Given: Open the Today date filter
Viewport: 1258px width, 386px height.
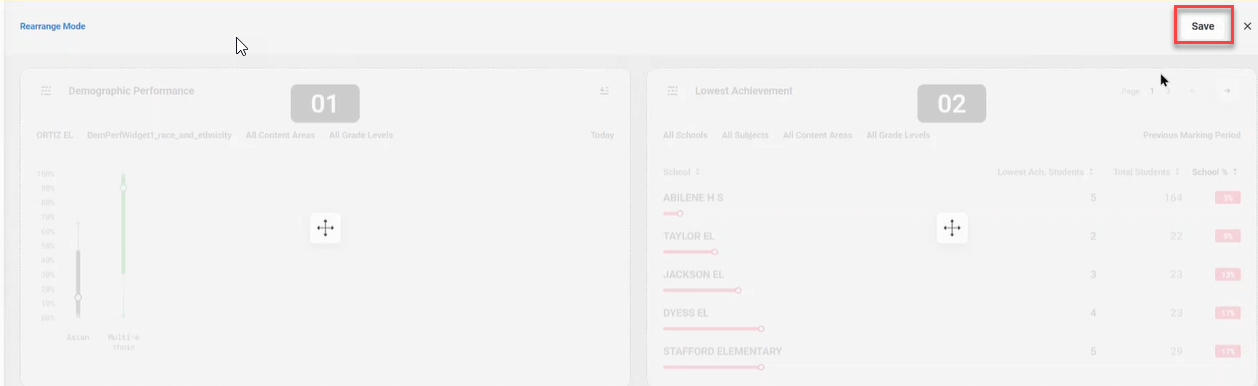Looking at the screenshot, I should [x=602, y=135].
